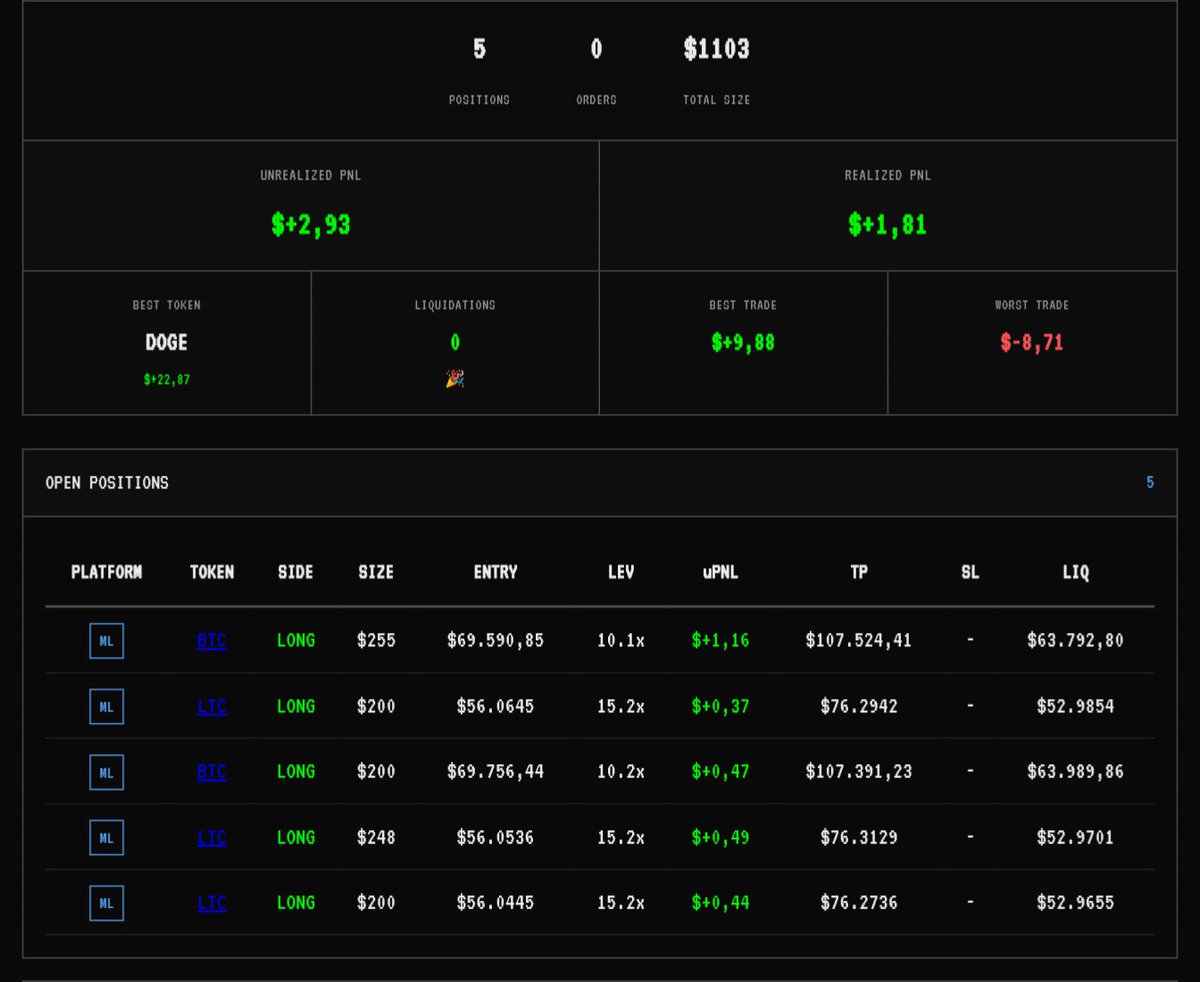Image resolution: width=1200 pixels, height=982 pixels.
Task: Click the SL column header
Action: point(970,572)
